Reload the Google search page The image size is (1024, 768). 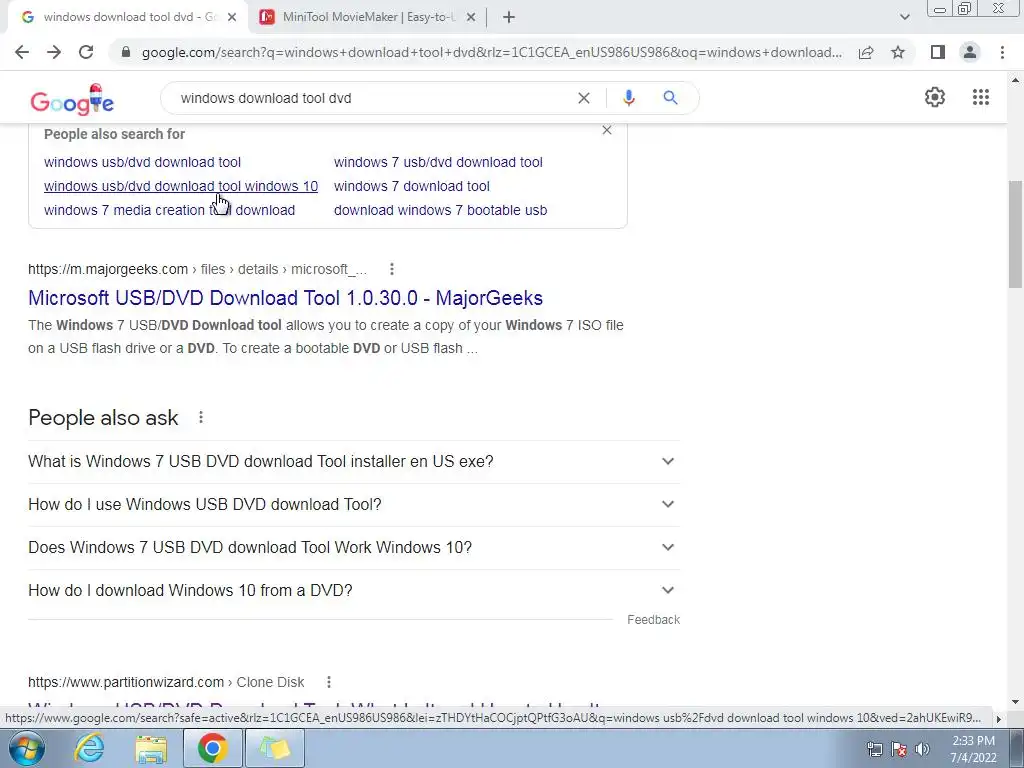coord(86,52)
